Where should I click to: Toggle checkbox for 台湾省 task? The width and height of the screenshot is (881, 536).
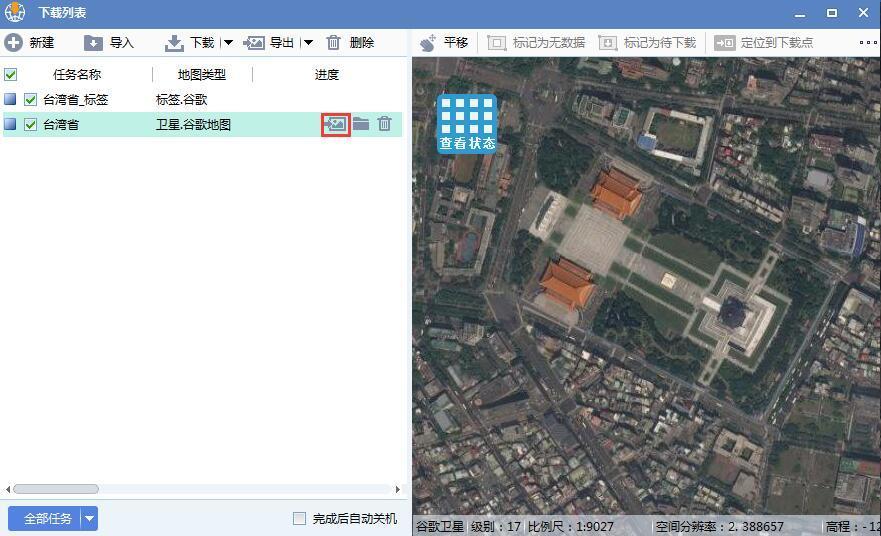[x=30, y=125]
